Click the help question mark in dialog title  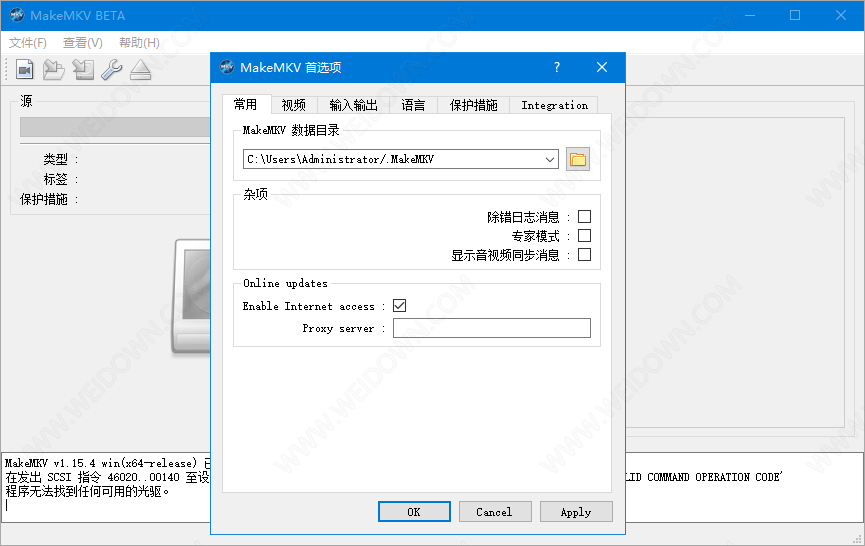(557, 67)
